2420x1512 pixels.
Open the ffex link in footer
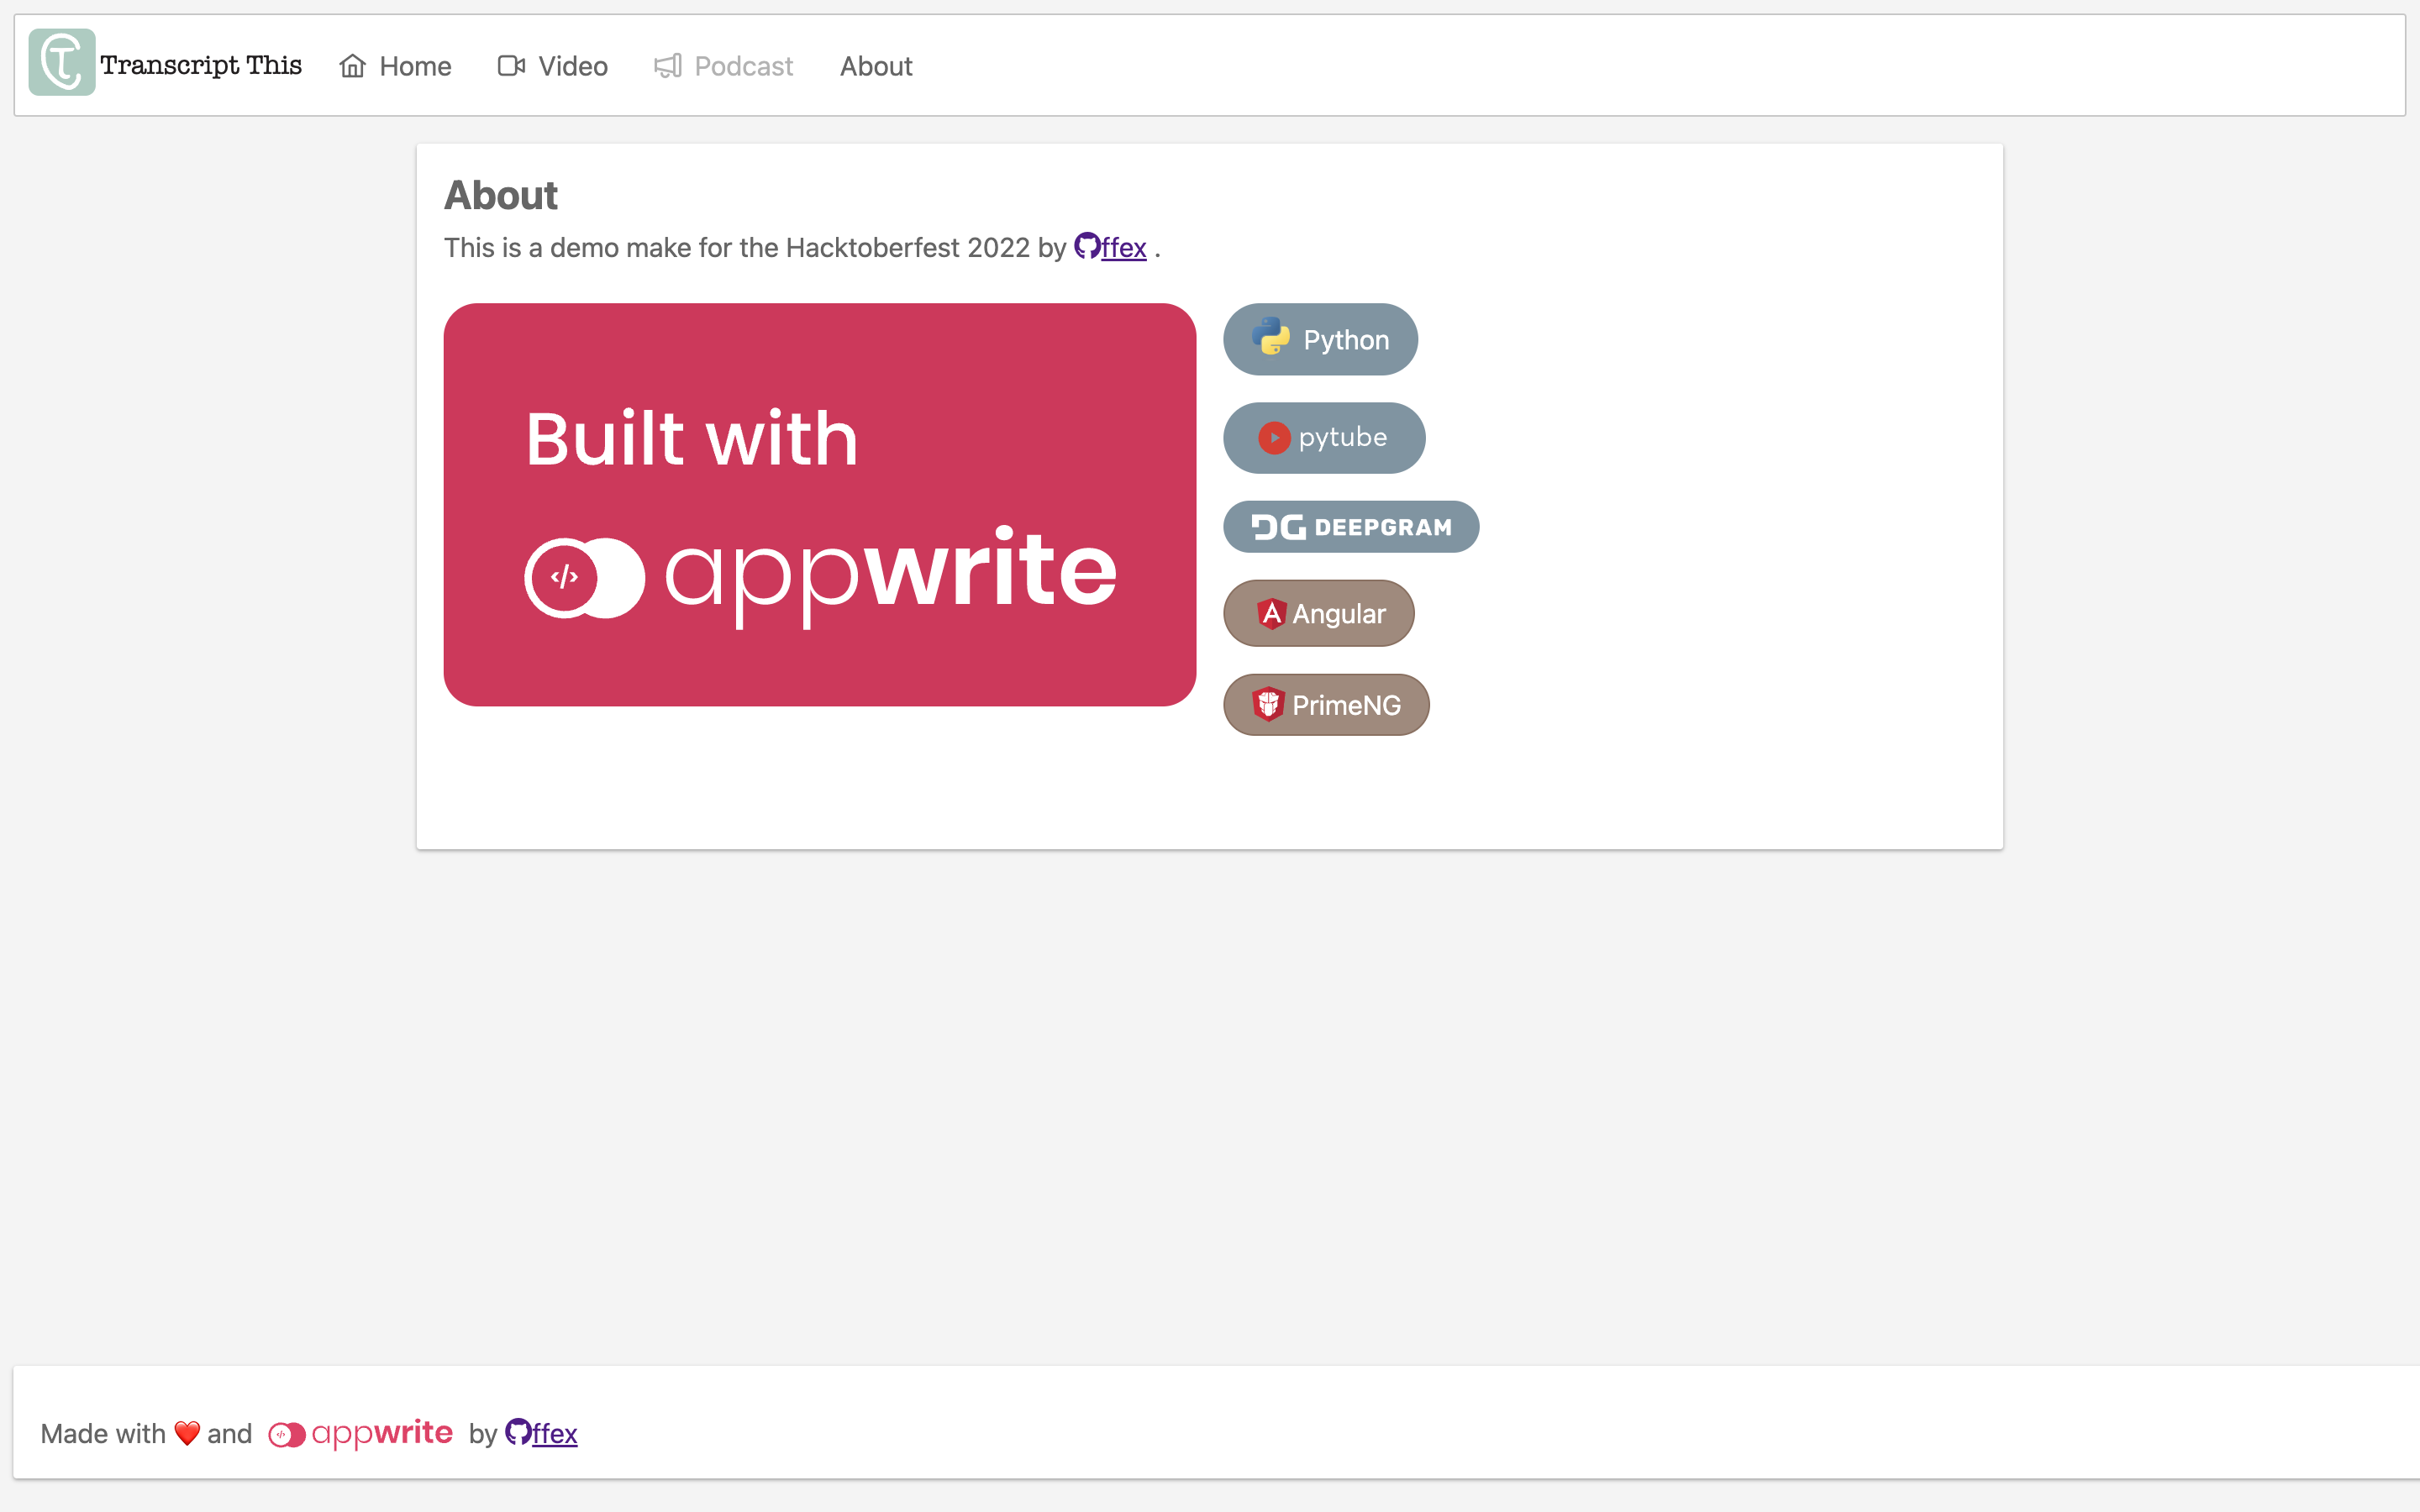tap(554, 1434)
